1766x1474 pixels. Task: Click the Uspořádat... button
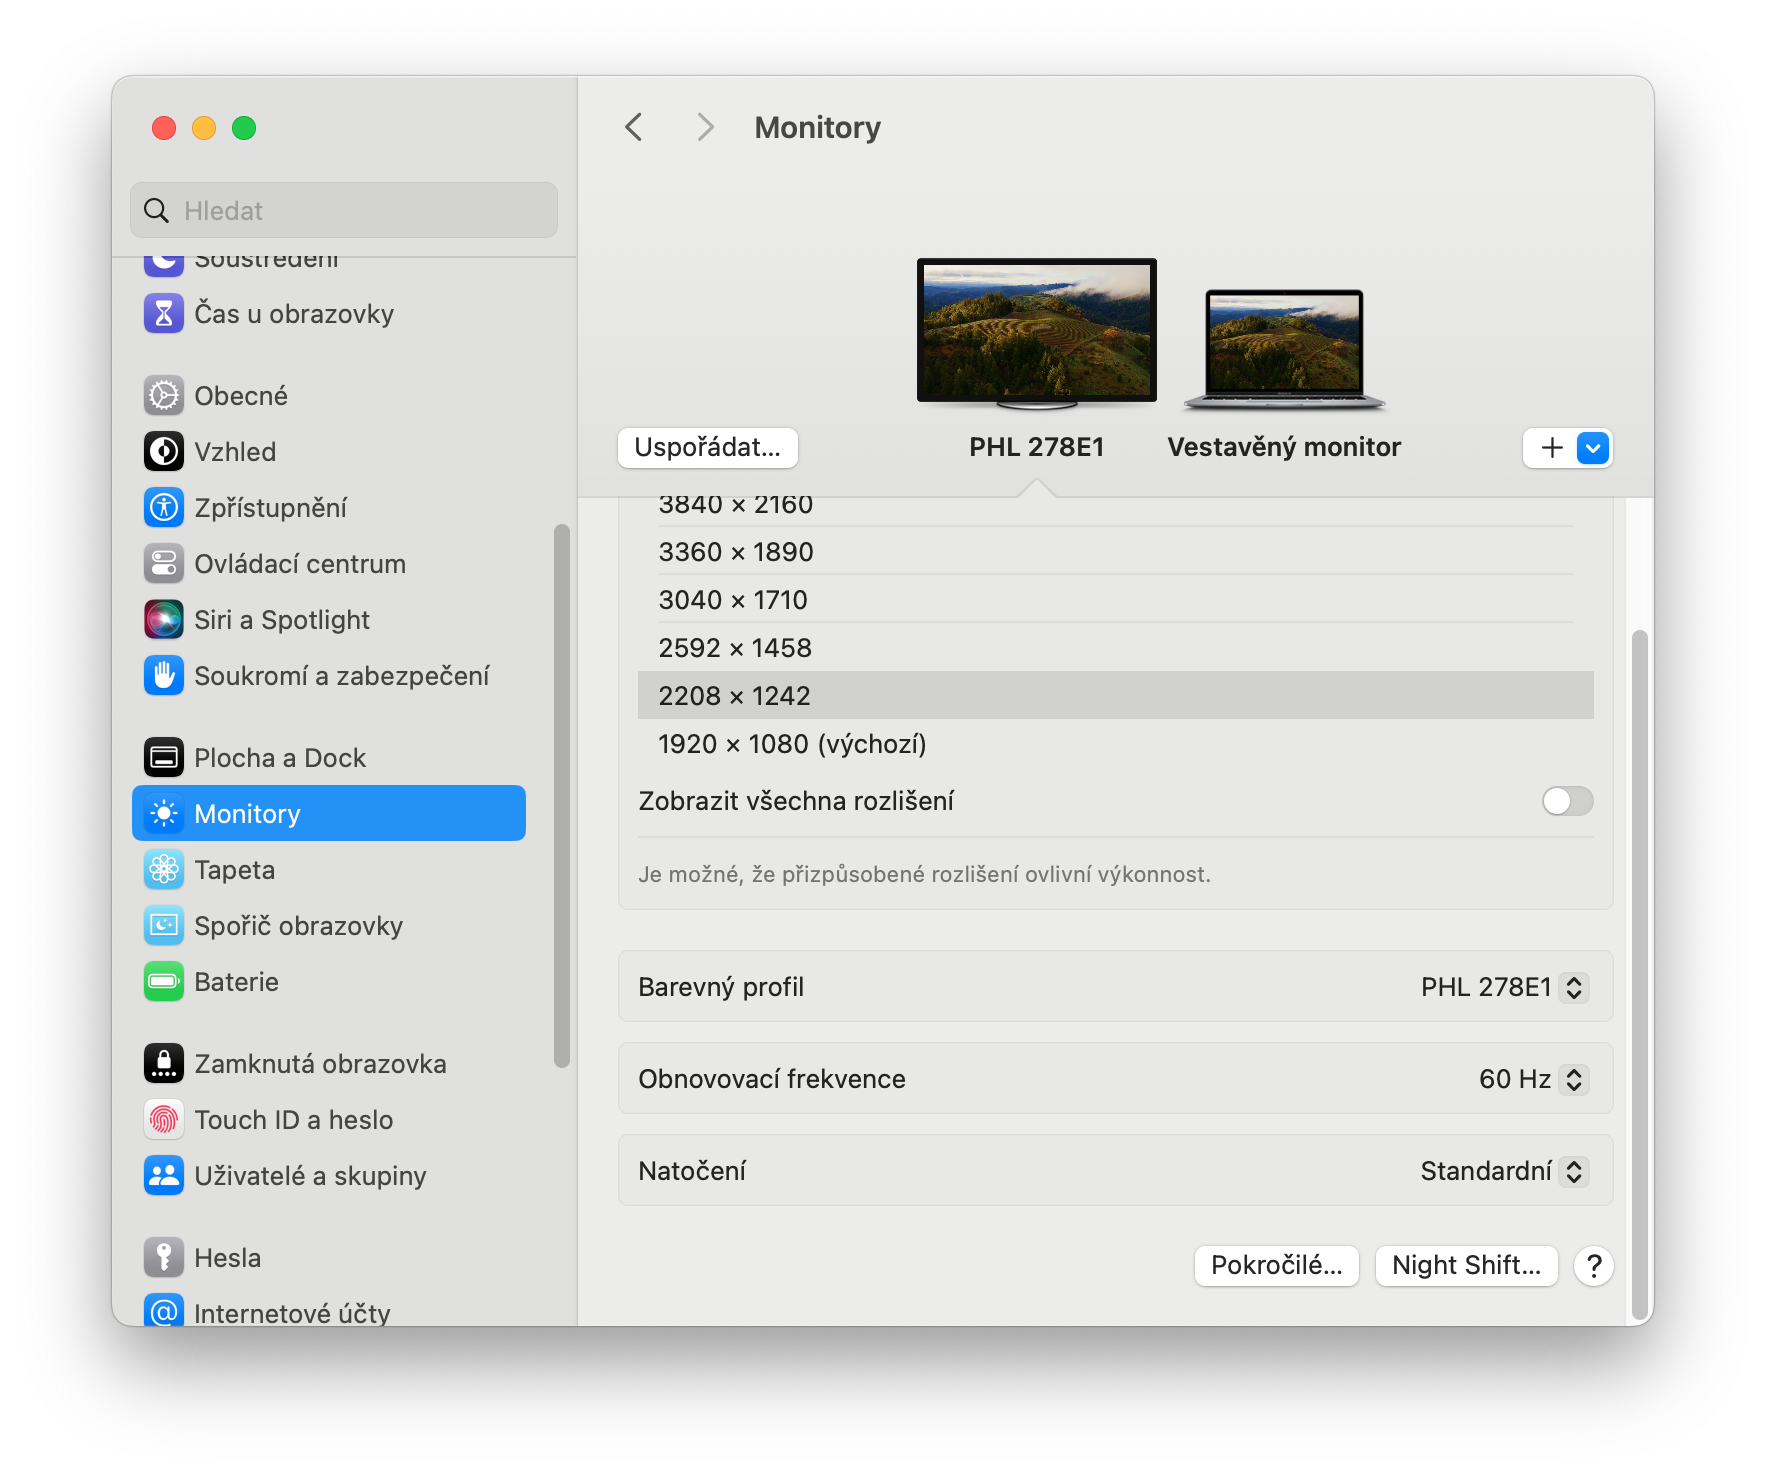[x=707, y=448]
